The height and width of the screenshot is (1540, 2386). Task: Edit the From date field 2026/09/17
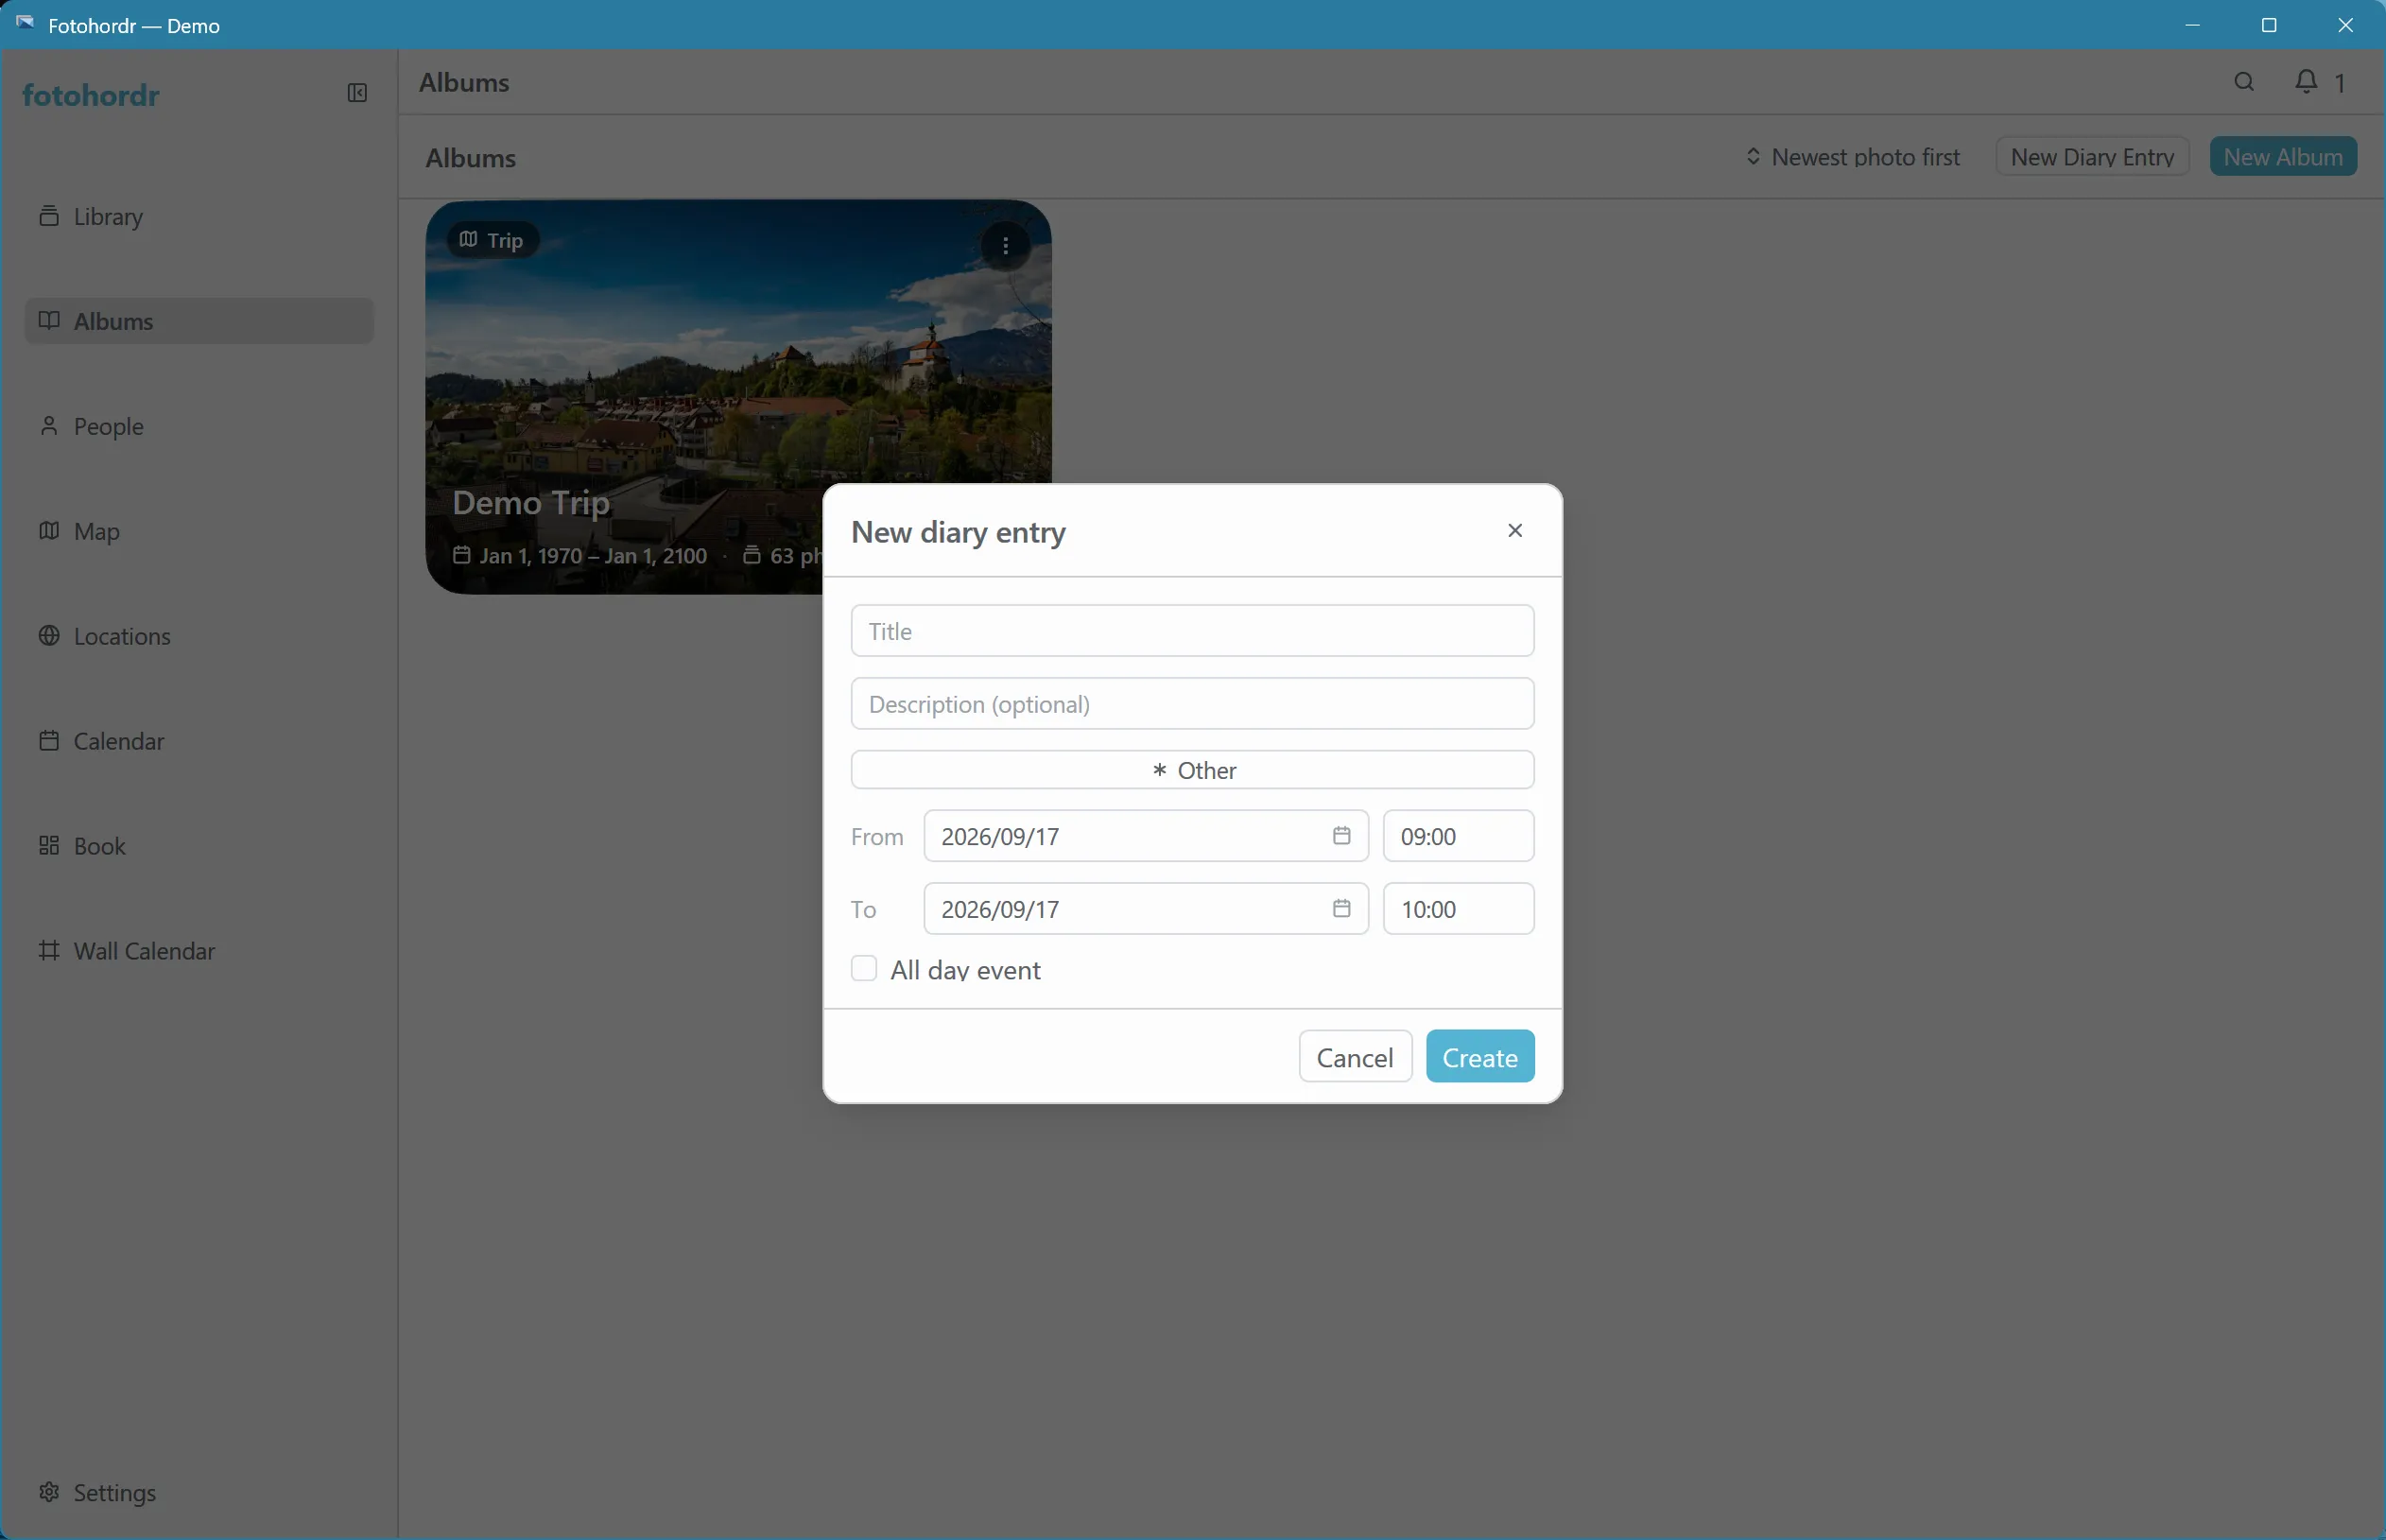coord(1145,836)
